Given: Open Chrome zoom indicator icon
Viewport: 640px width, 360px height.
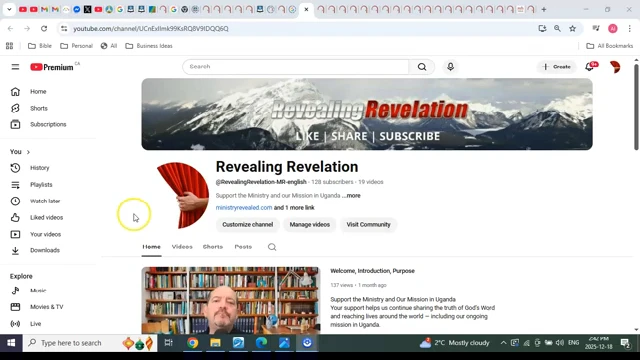Looking at the screenshot, I should [x=557, y=28].
